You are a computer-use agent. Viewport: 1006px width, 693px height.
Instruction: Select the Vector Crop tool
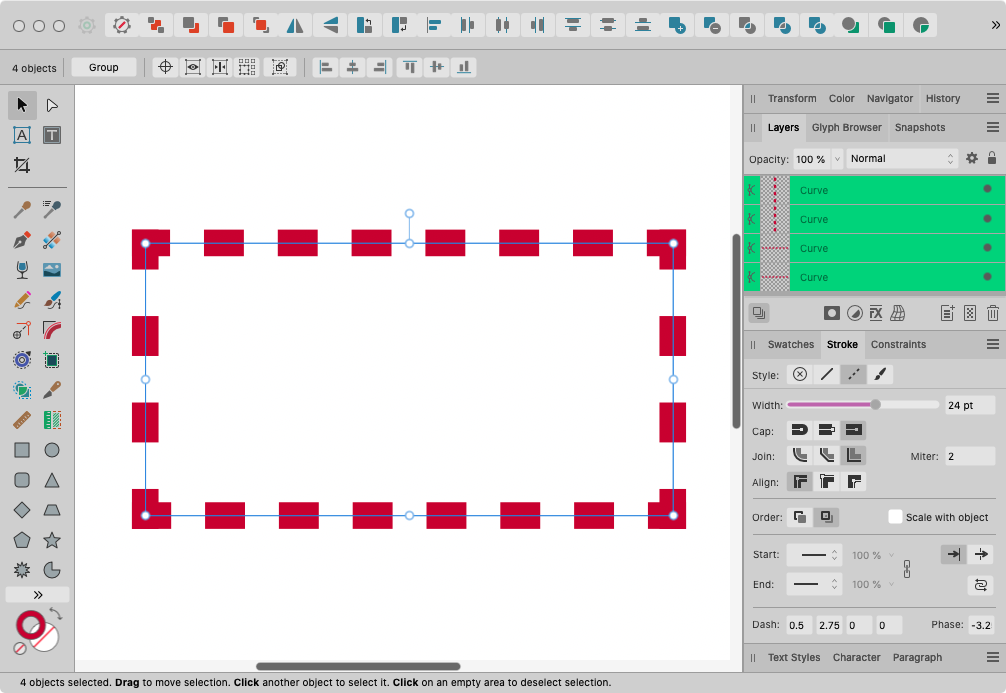[x=22, y=165]
